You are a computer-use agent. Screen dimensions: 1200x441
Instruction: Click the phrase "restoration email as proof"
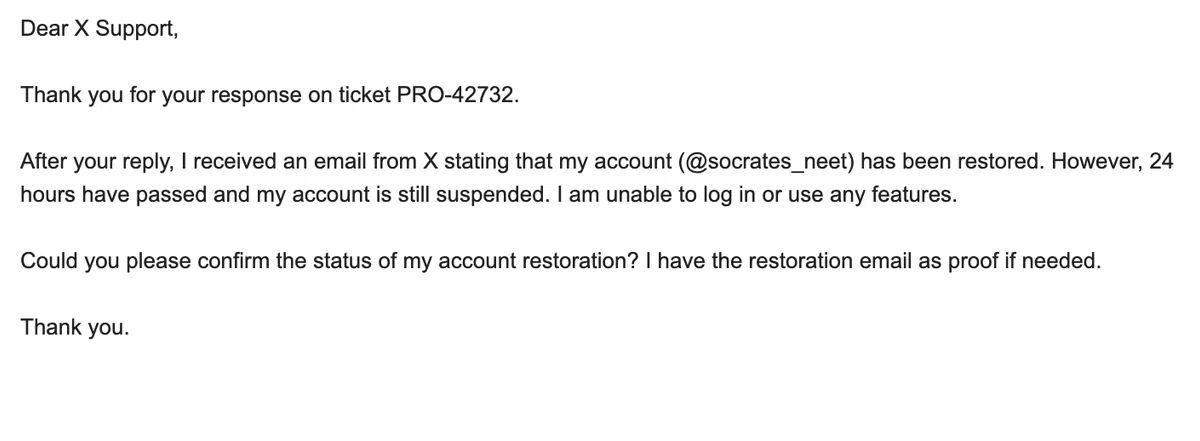click(x=874, y=260)
